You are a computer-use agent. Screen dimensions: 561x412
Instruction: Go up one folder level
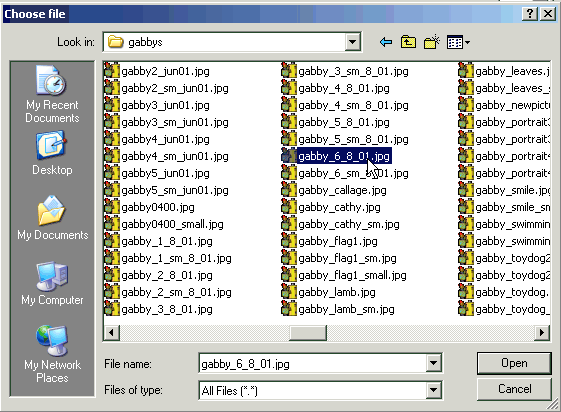coord(408,43)
